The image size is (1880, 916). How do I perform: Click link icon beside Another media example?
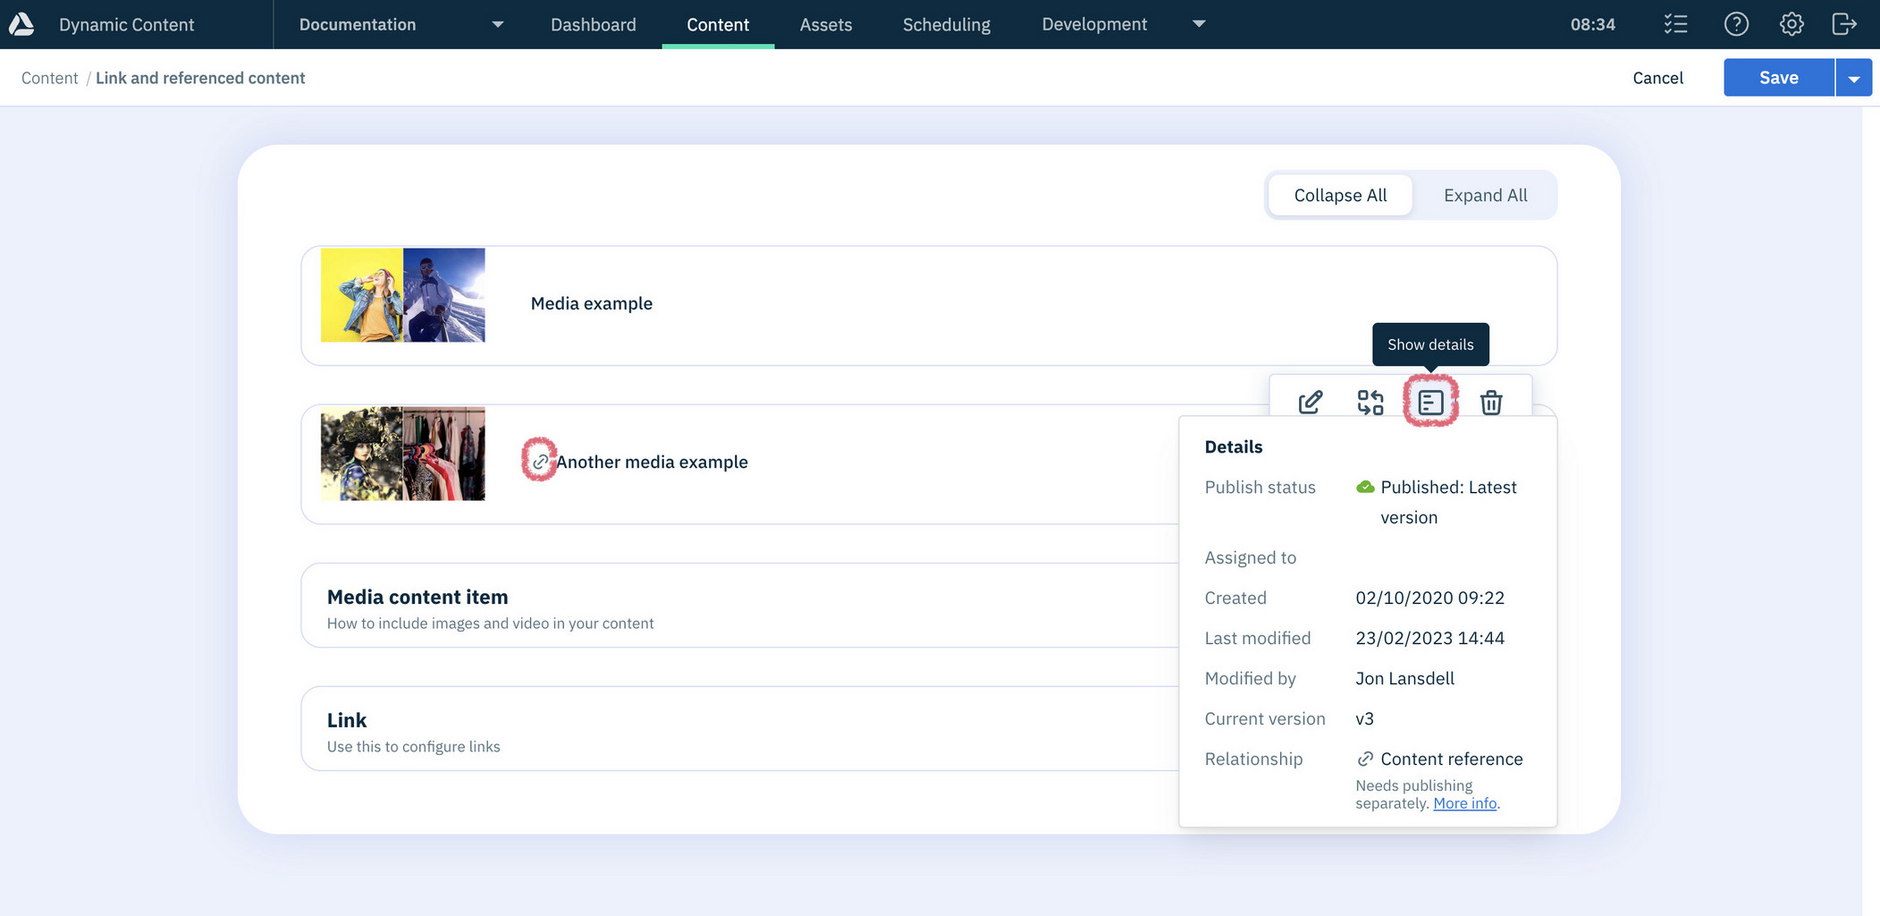point(540,461)
